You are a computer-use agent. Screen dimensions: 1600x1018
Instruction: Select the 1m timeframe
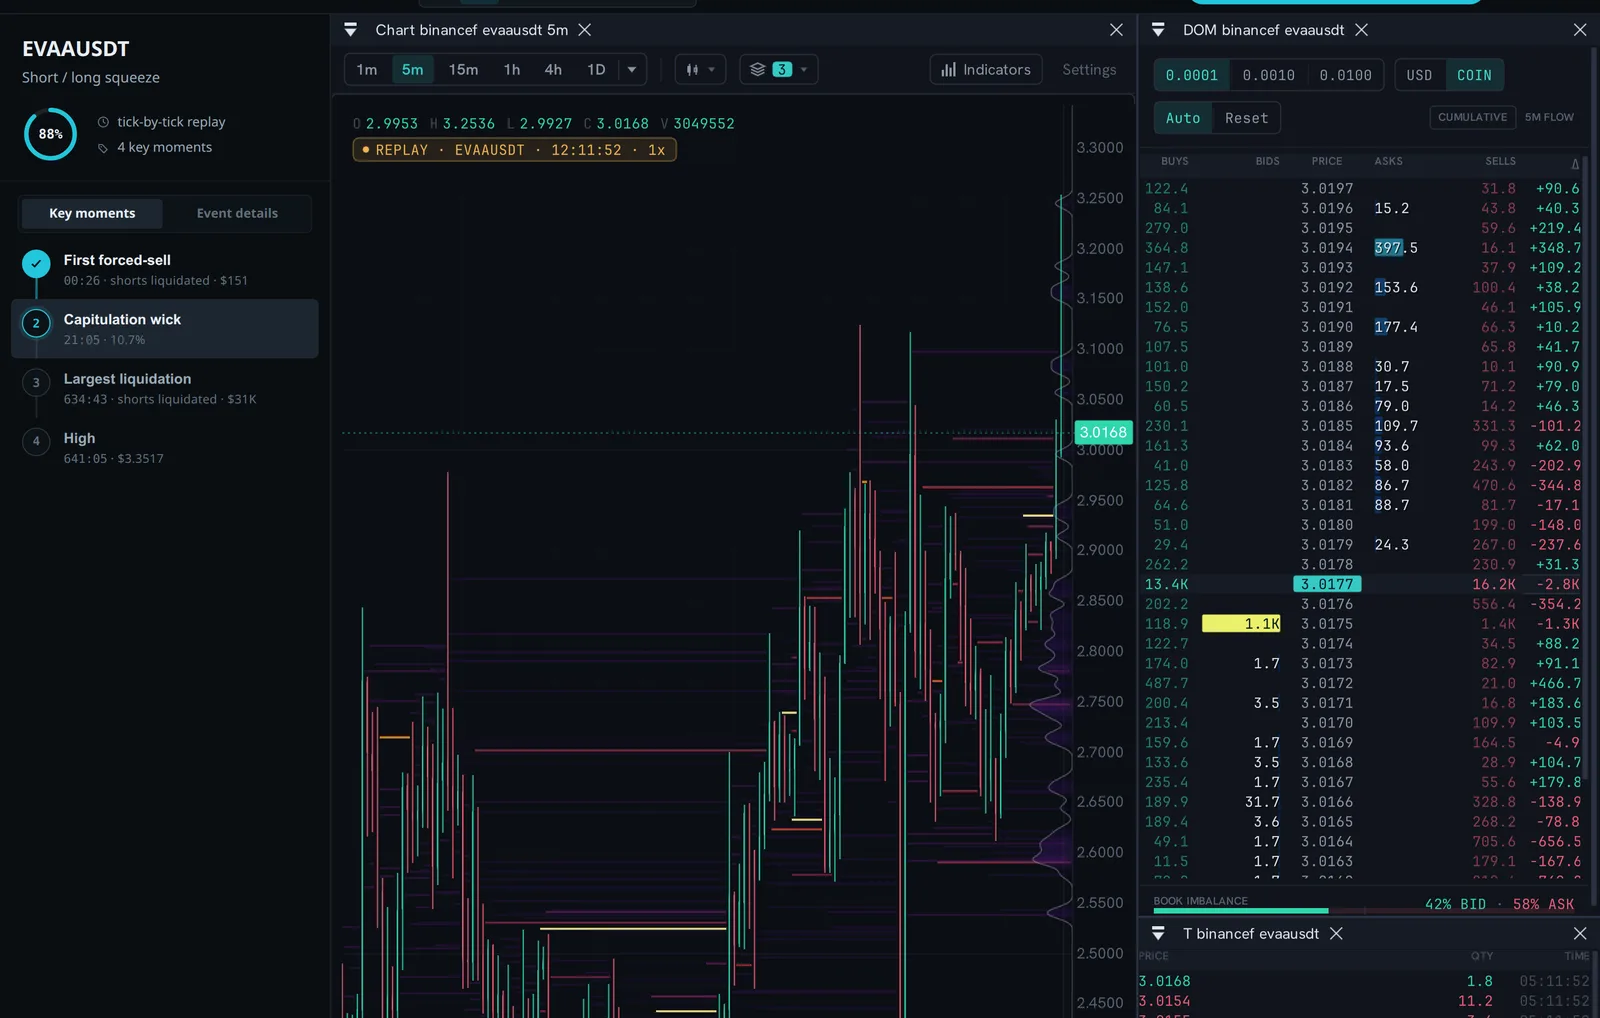367,70
